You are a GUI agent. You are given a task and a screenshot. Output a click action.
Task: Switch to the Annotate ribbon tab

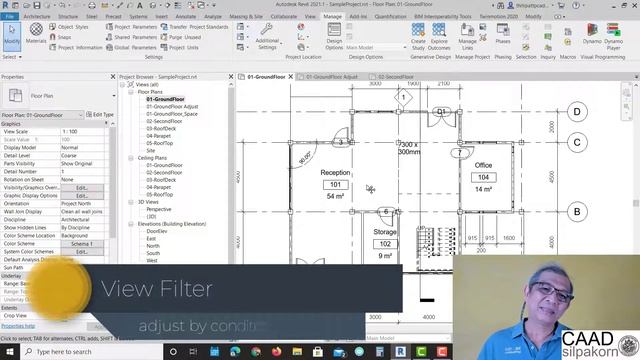click(186, 16)
